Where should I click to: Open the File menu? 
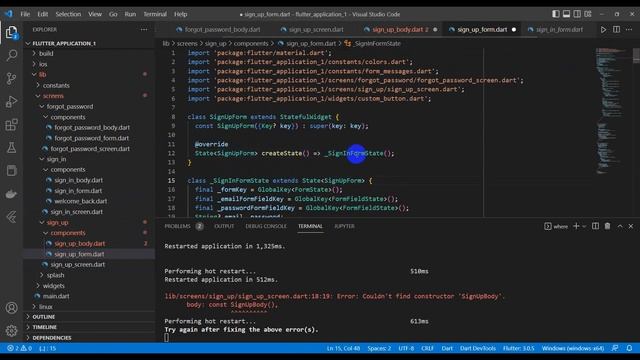(x=25, y=14)
